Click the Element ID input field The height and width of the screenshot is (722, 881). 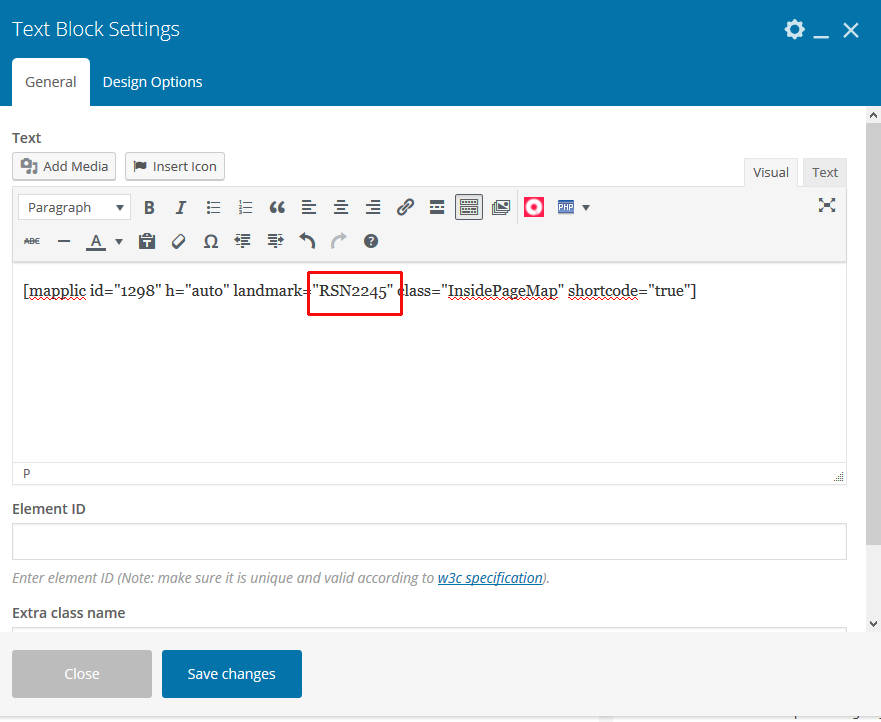(429, 542)
